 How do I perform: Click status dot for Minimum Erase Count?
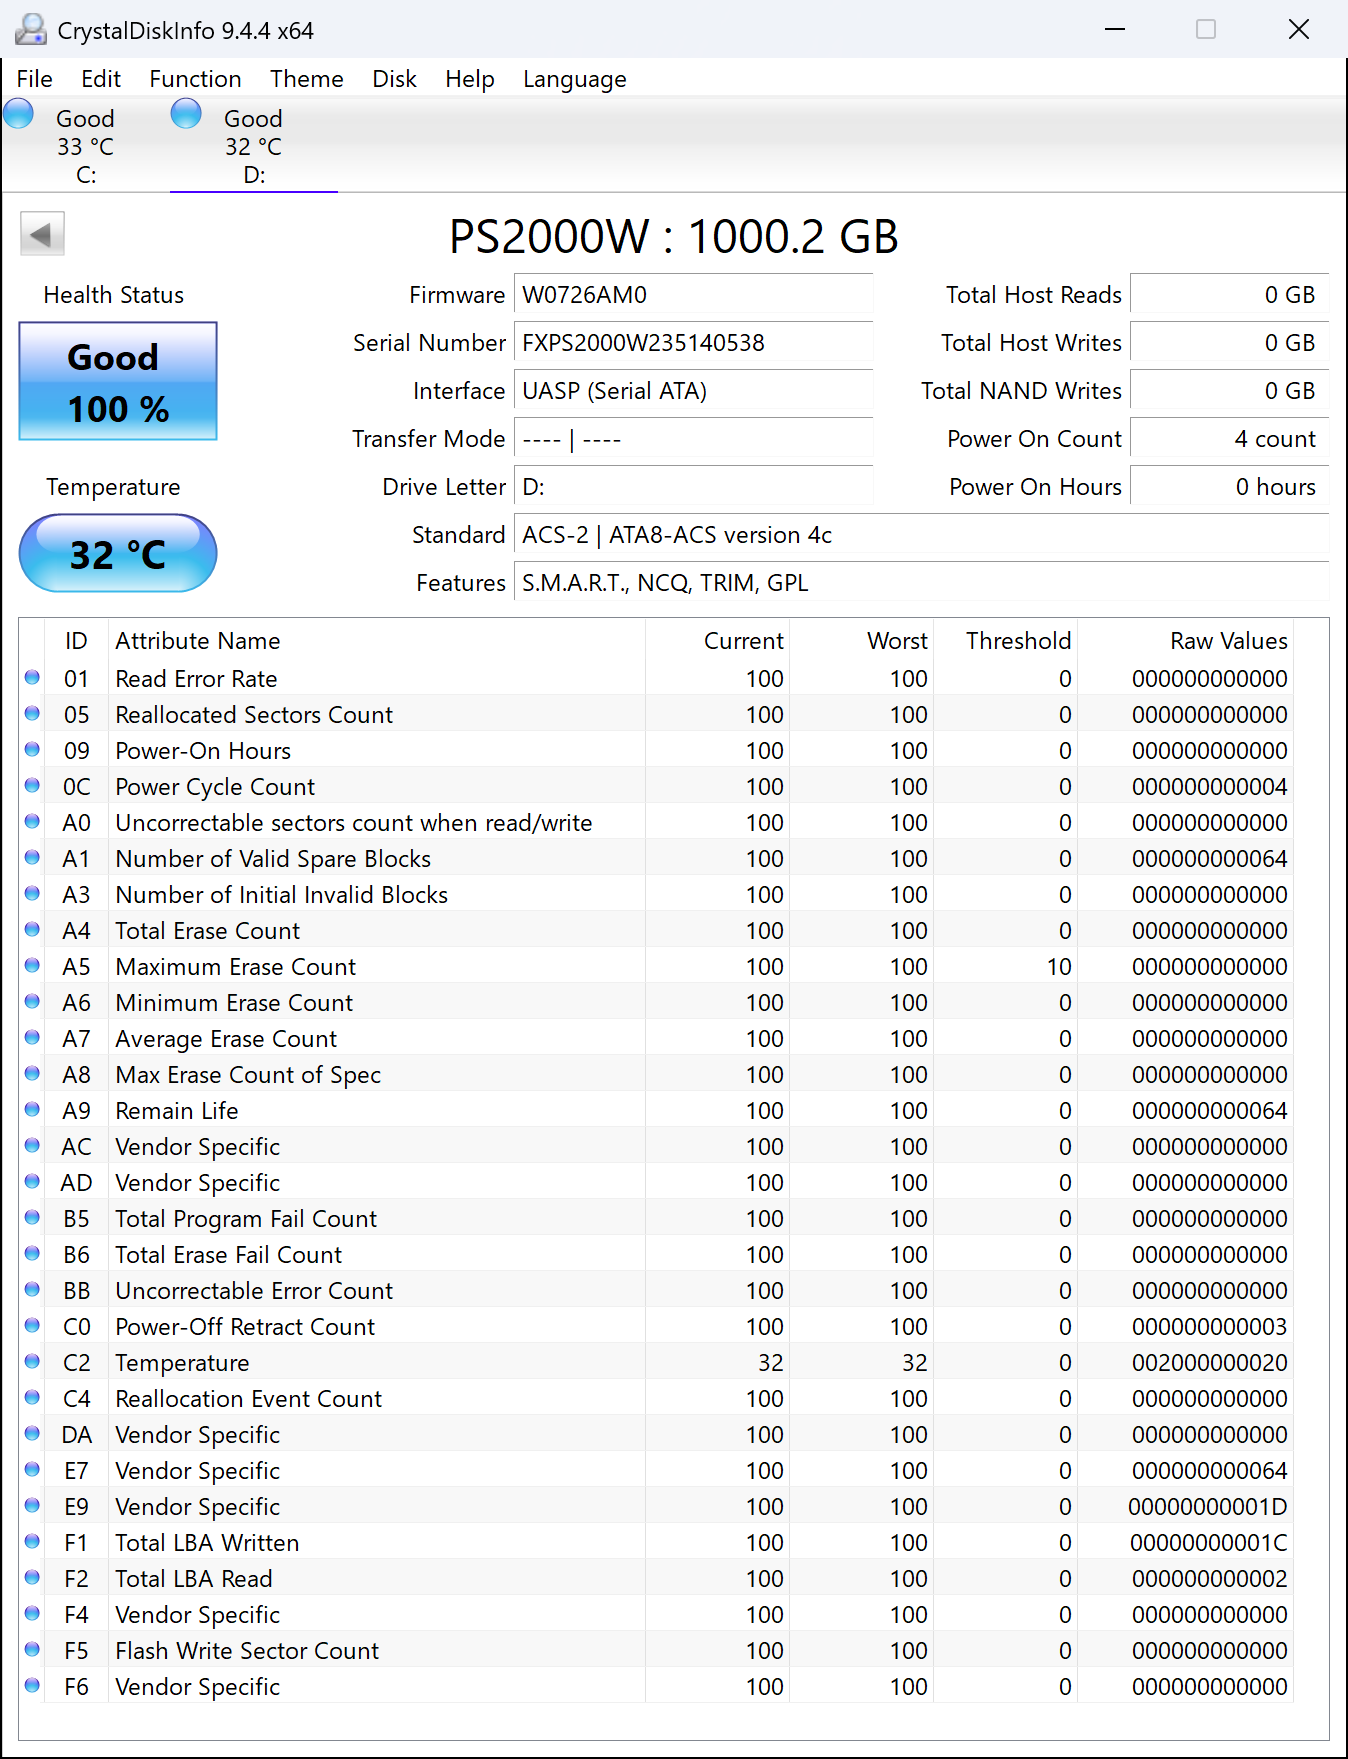pos(32,1002)
